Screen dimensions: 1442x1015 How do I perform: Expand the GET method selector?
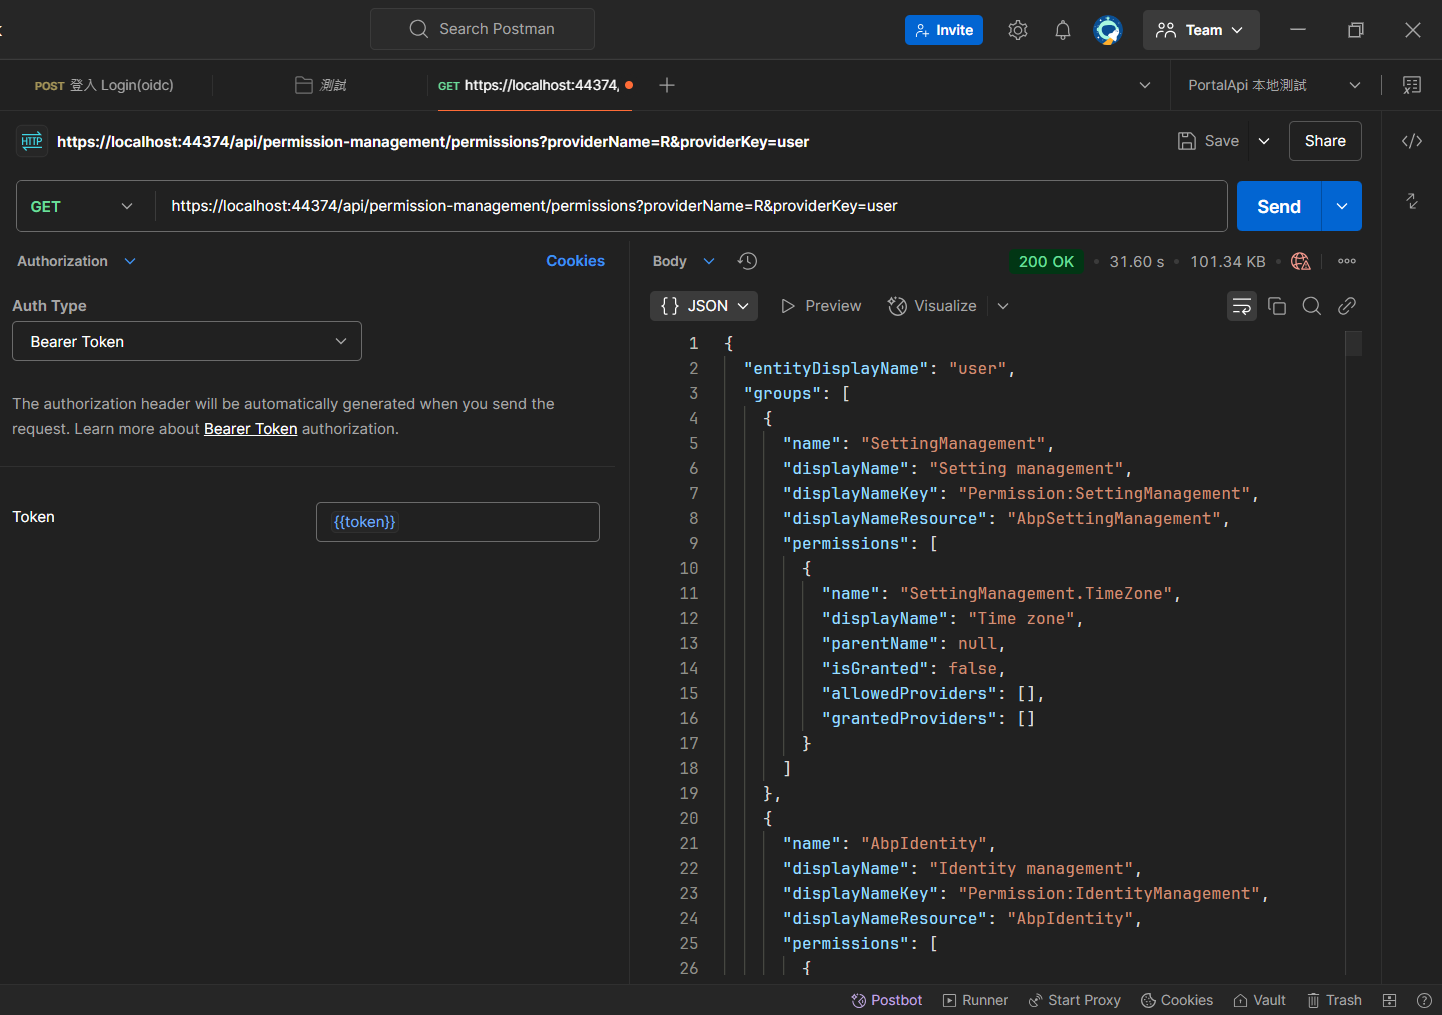pos(82,206)
